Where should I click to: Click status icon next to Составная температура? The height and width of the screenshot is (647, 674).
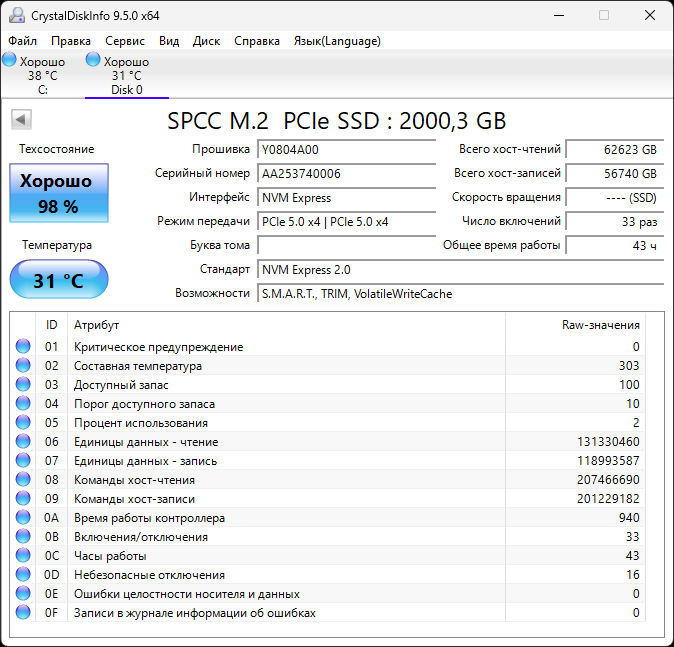pos(23,366)
